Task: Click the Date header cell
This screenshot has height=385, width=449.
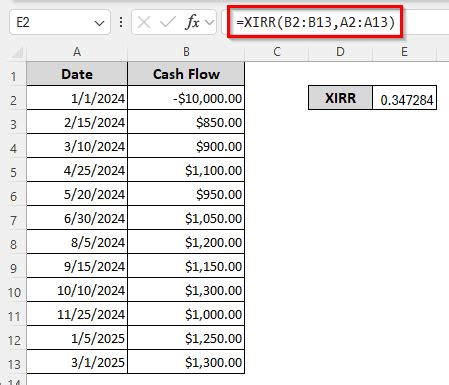Action: pyautogui.click(x=77, y=74)
